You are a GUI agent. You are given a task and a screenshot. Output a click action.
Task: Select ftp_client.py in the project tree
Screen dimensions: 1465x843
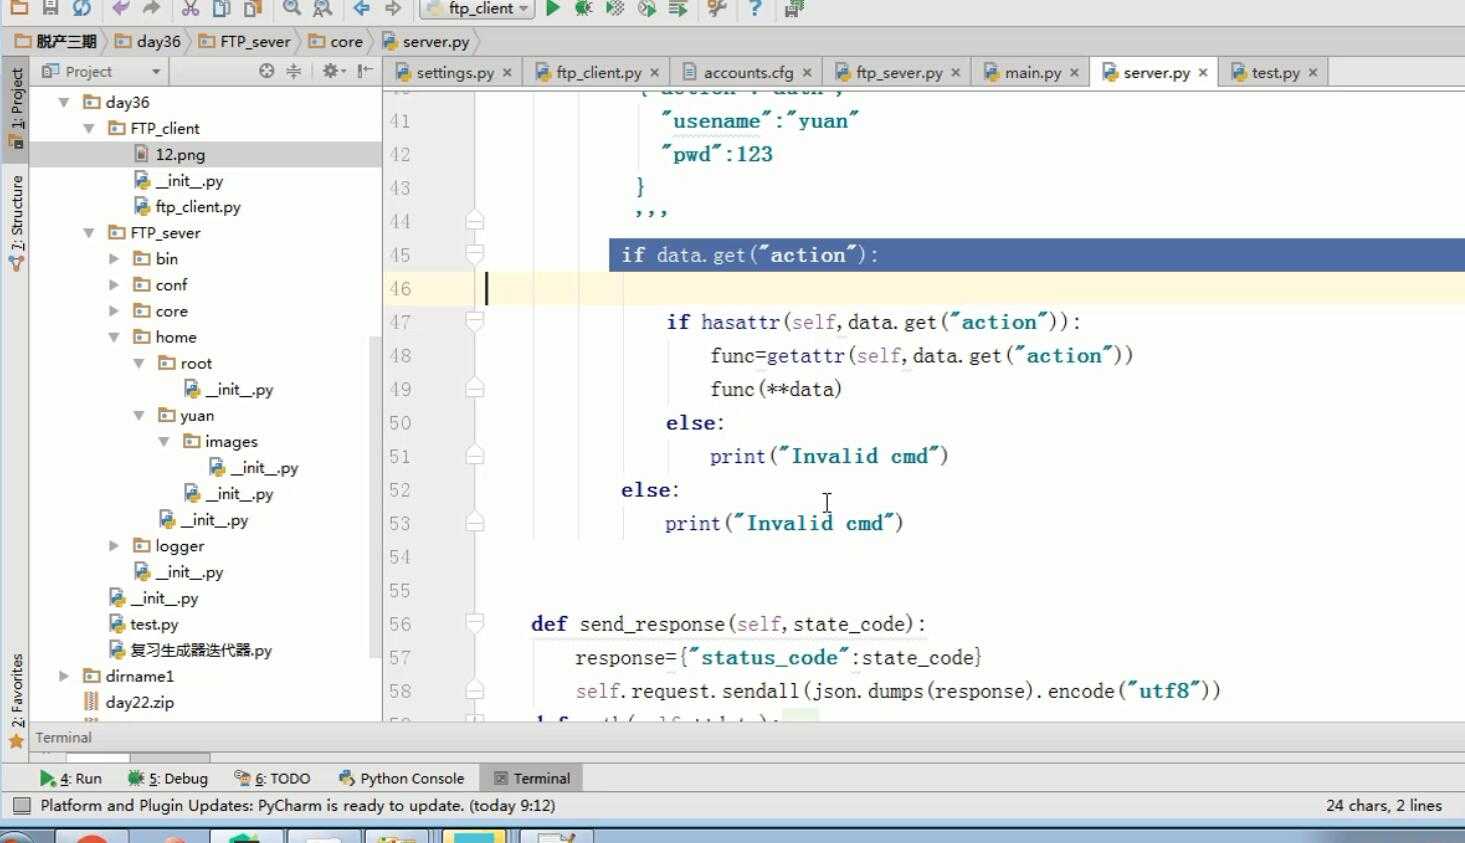(198, 206)
